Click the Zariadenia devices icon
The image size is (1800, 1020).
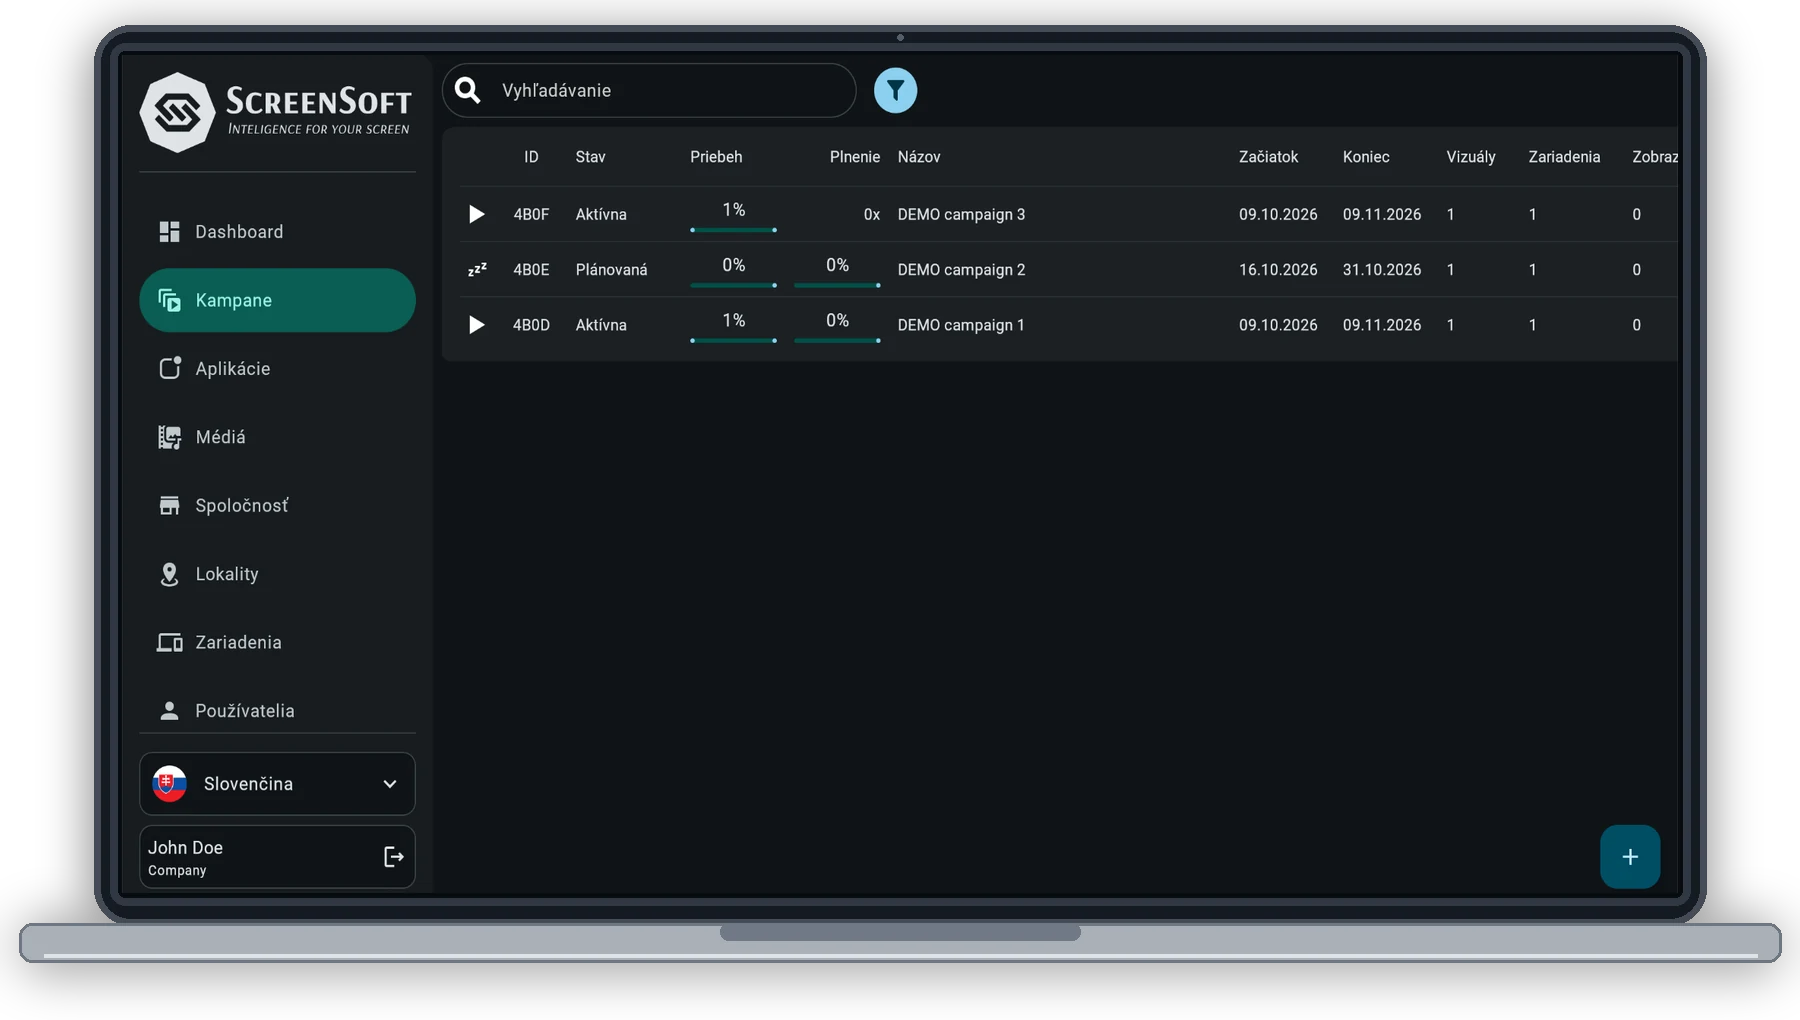pos(169,642)
